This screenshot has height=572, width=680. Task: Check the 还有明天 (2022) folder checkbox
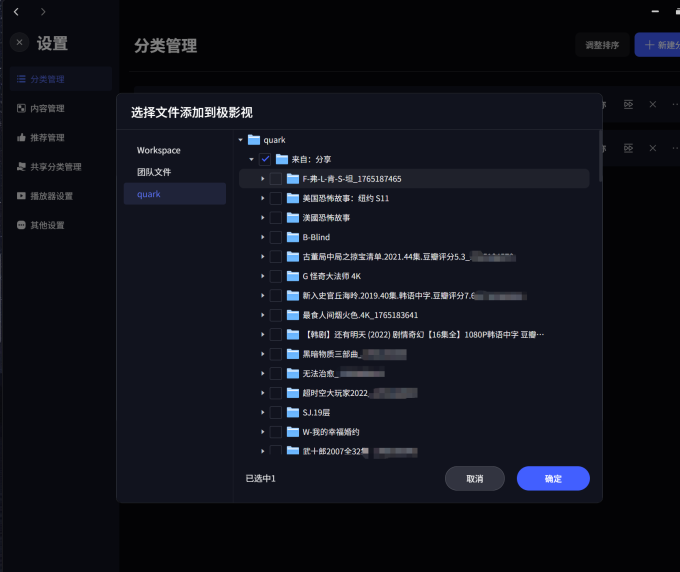tap(276, 335)
